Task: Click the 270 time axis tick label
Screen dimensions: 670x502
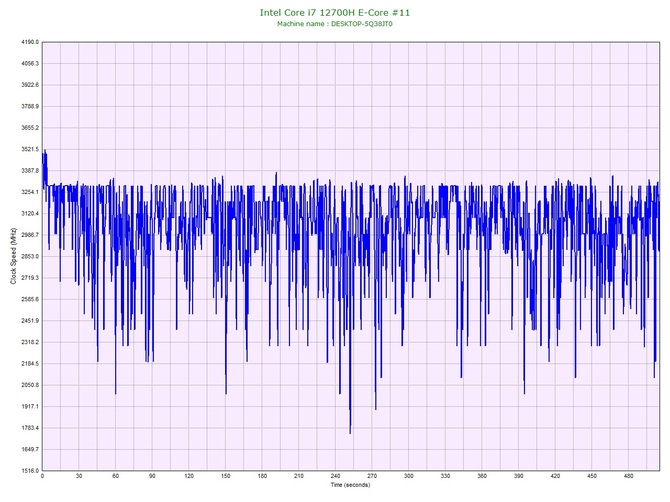Action: 372,476
